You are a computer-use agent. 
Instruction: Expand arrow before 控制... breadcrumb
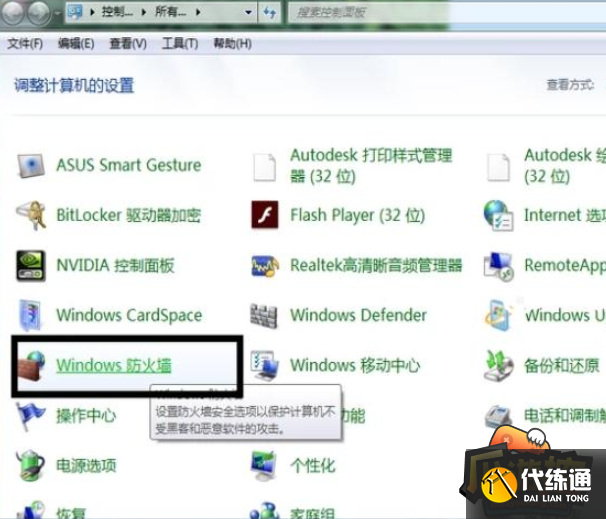pyautogui.click(x=92, y=12)
